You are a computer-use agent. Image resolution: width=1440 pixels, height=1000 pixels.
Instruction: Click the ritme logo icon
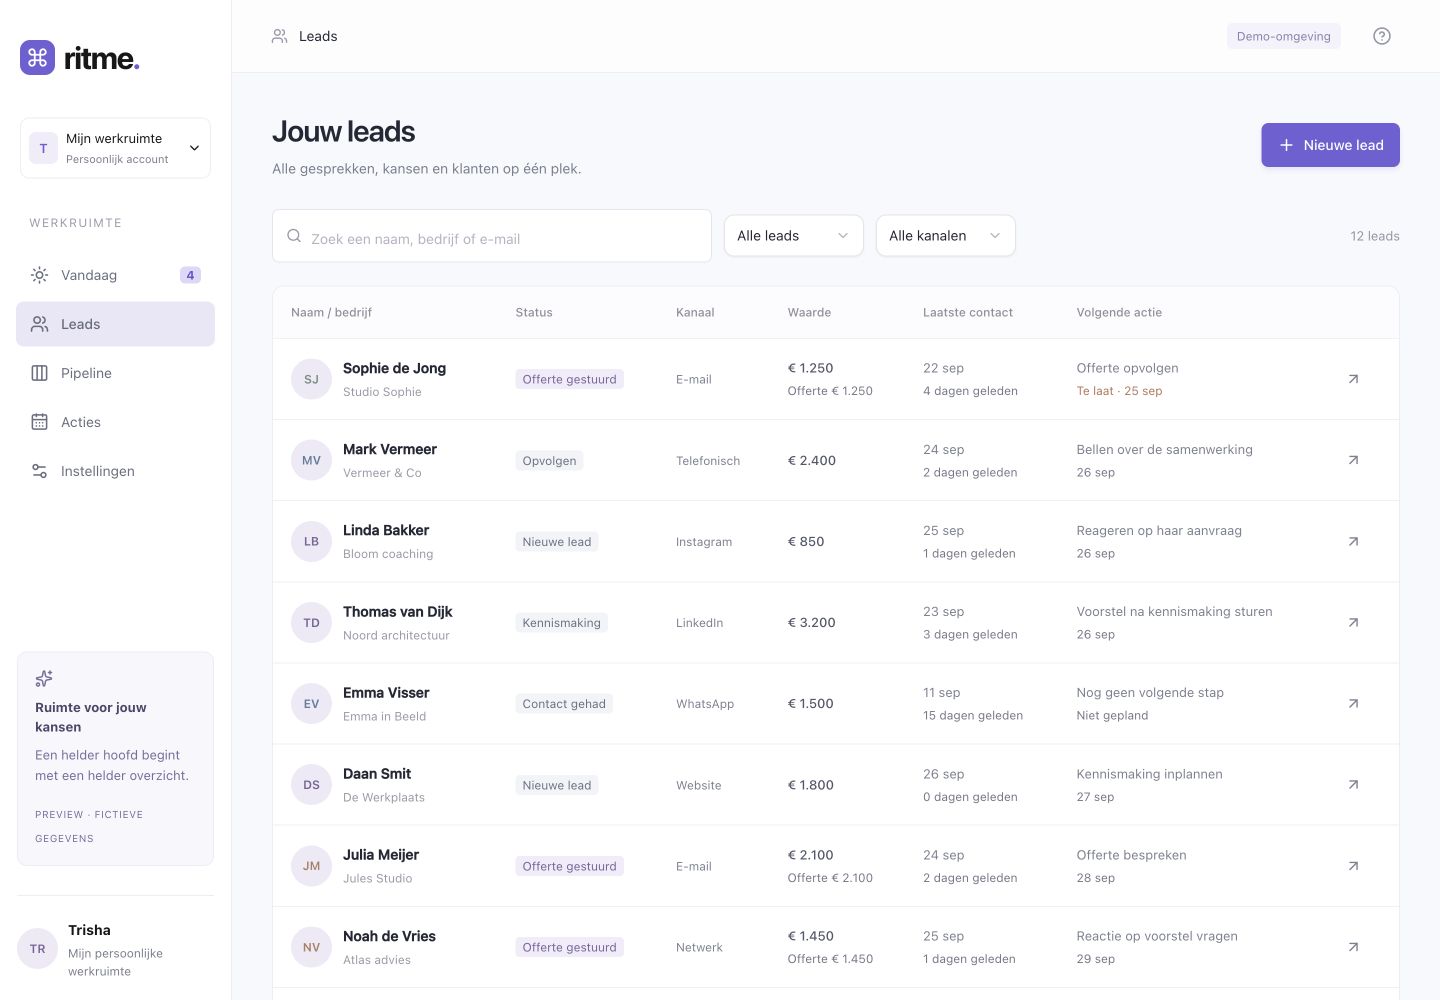point(38,58)
